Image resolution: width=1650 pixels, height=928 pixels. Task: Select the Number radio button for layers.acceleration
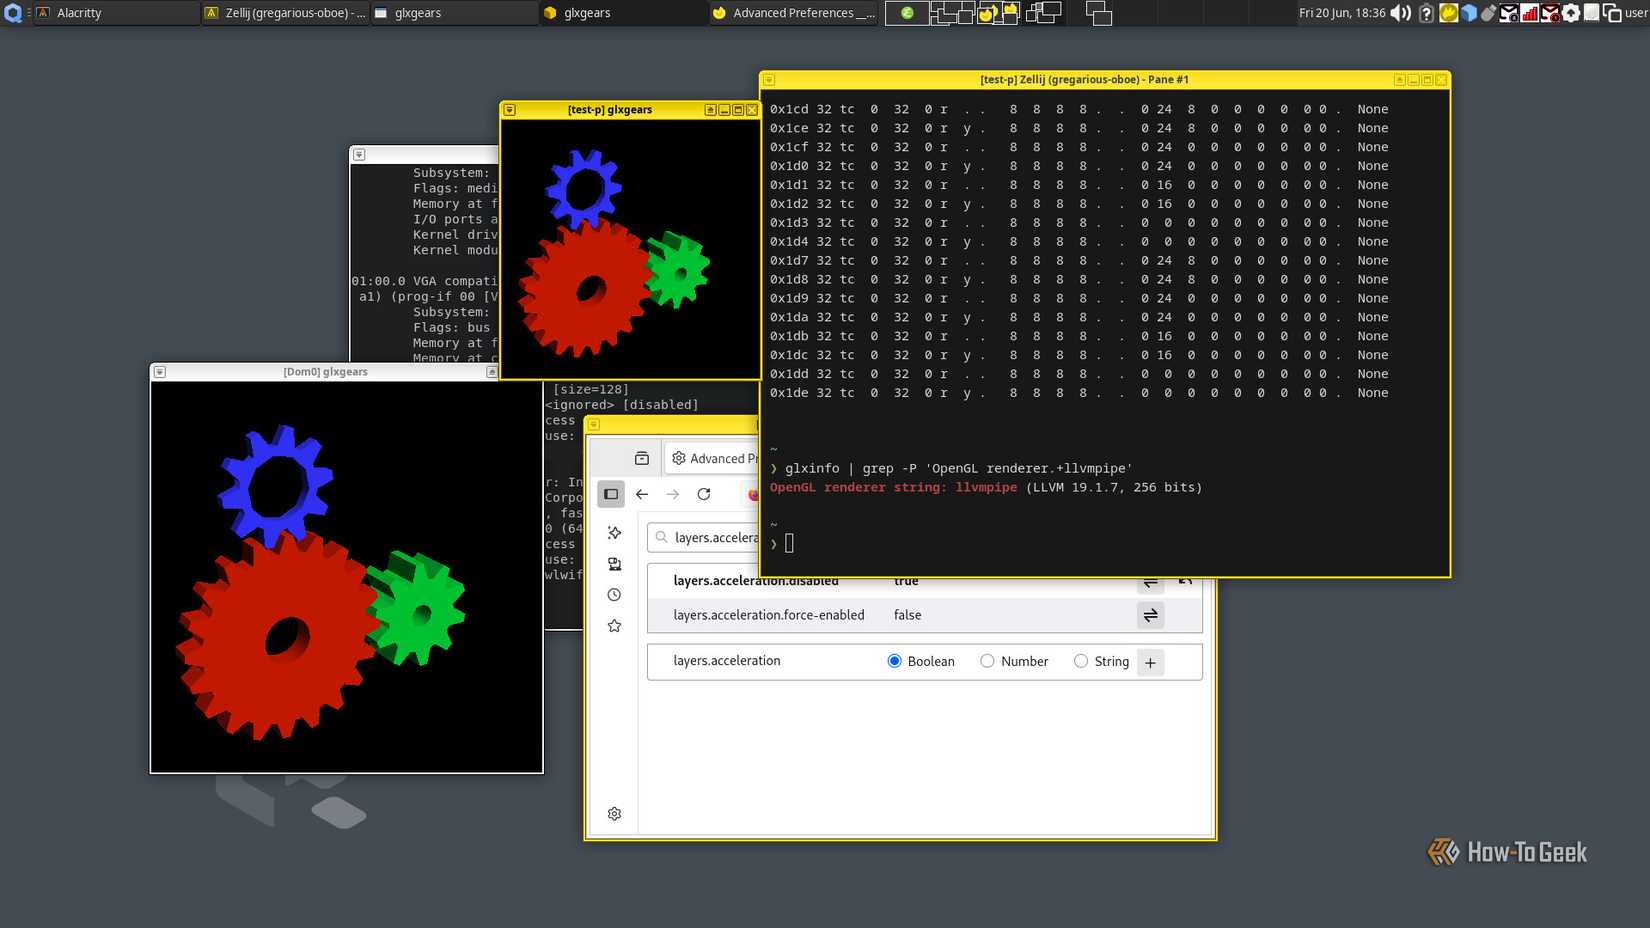click(x=987, y=661)
